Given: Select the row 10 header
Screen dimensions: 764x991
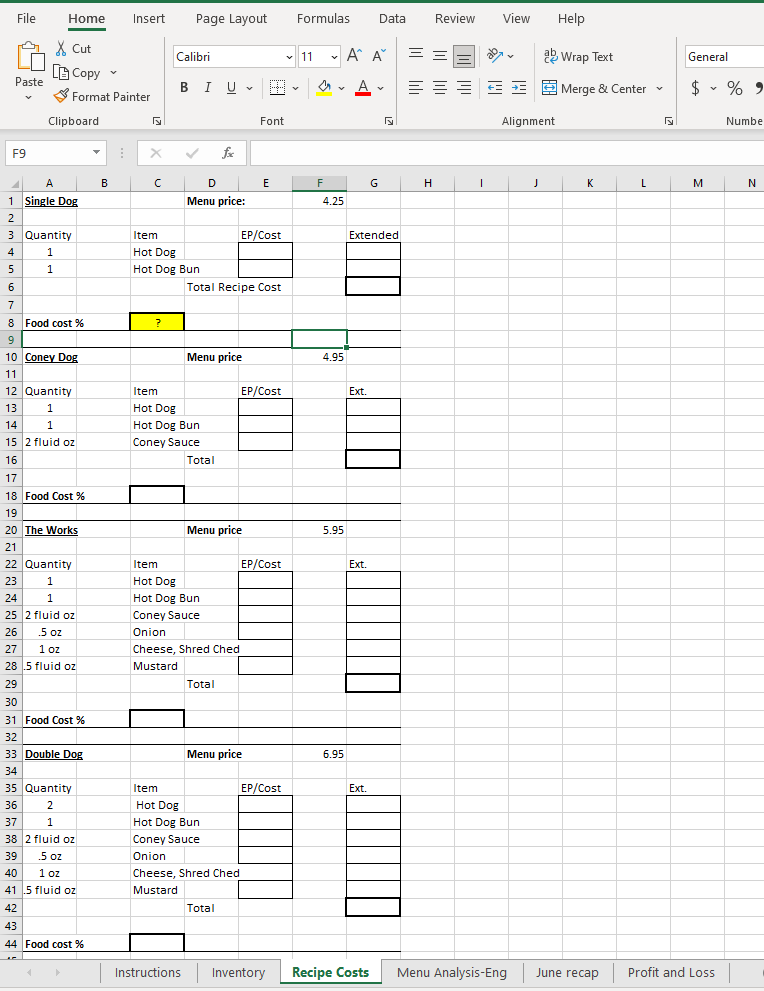Looking at the screenshot, I should click(x=11, y=357).
